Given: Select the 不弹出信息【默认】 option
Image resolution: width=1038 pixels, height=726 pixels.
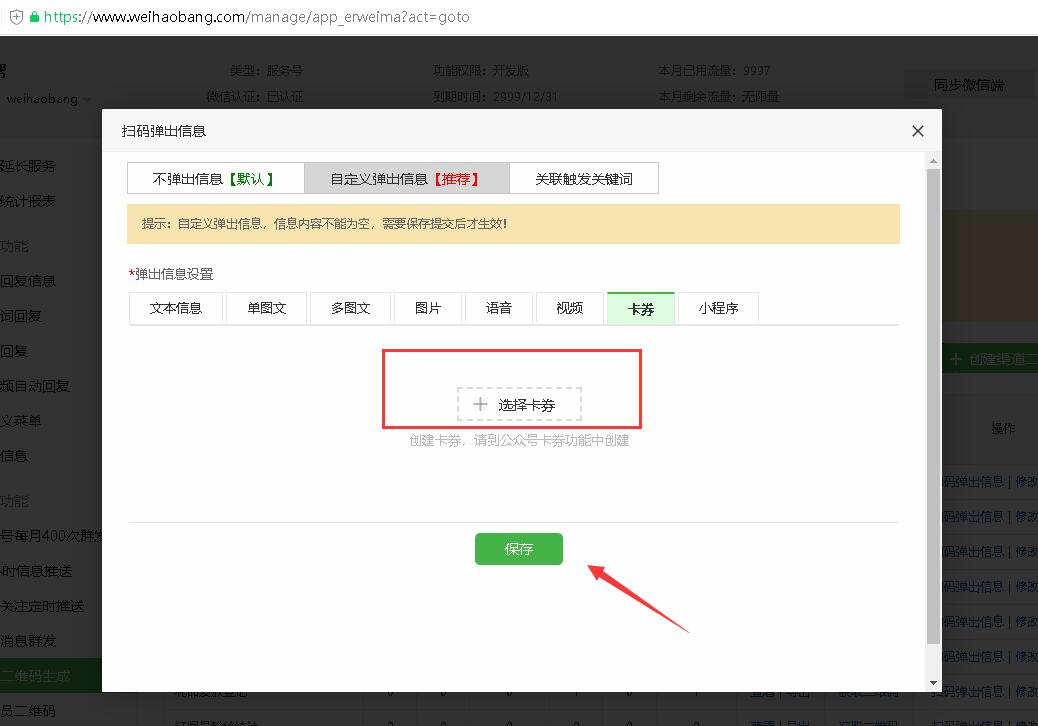Looking at the screenshot, I should (x=216, y=179).
